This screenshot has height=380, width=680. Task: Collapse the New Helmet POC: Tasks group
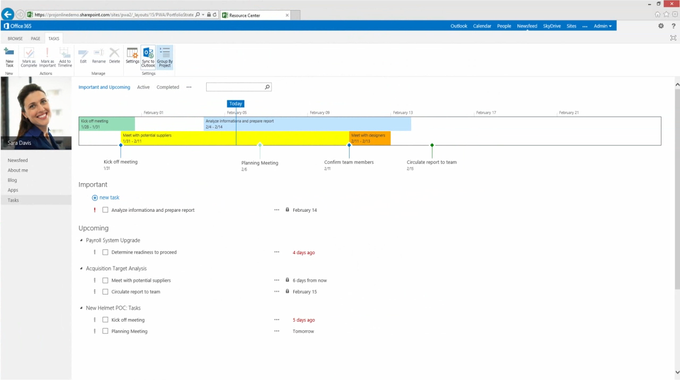(x=81, y=308)
